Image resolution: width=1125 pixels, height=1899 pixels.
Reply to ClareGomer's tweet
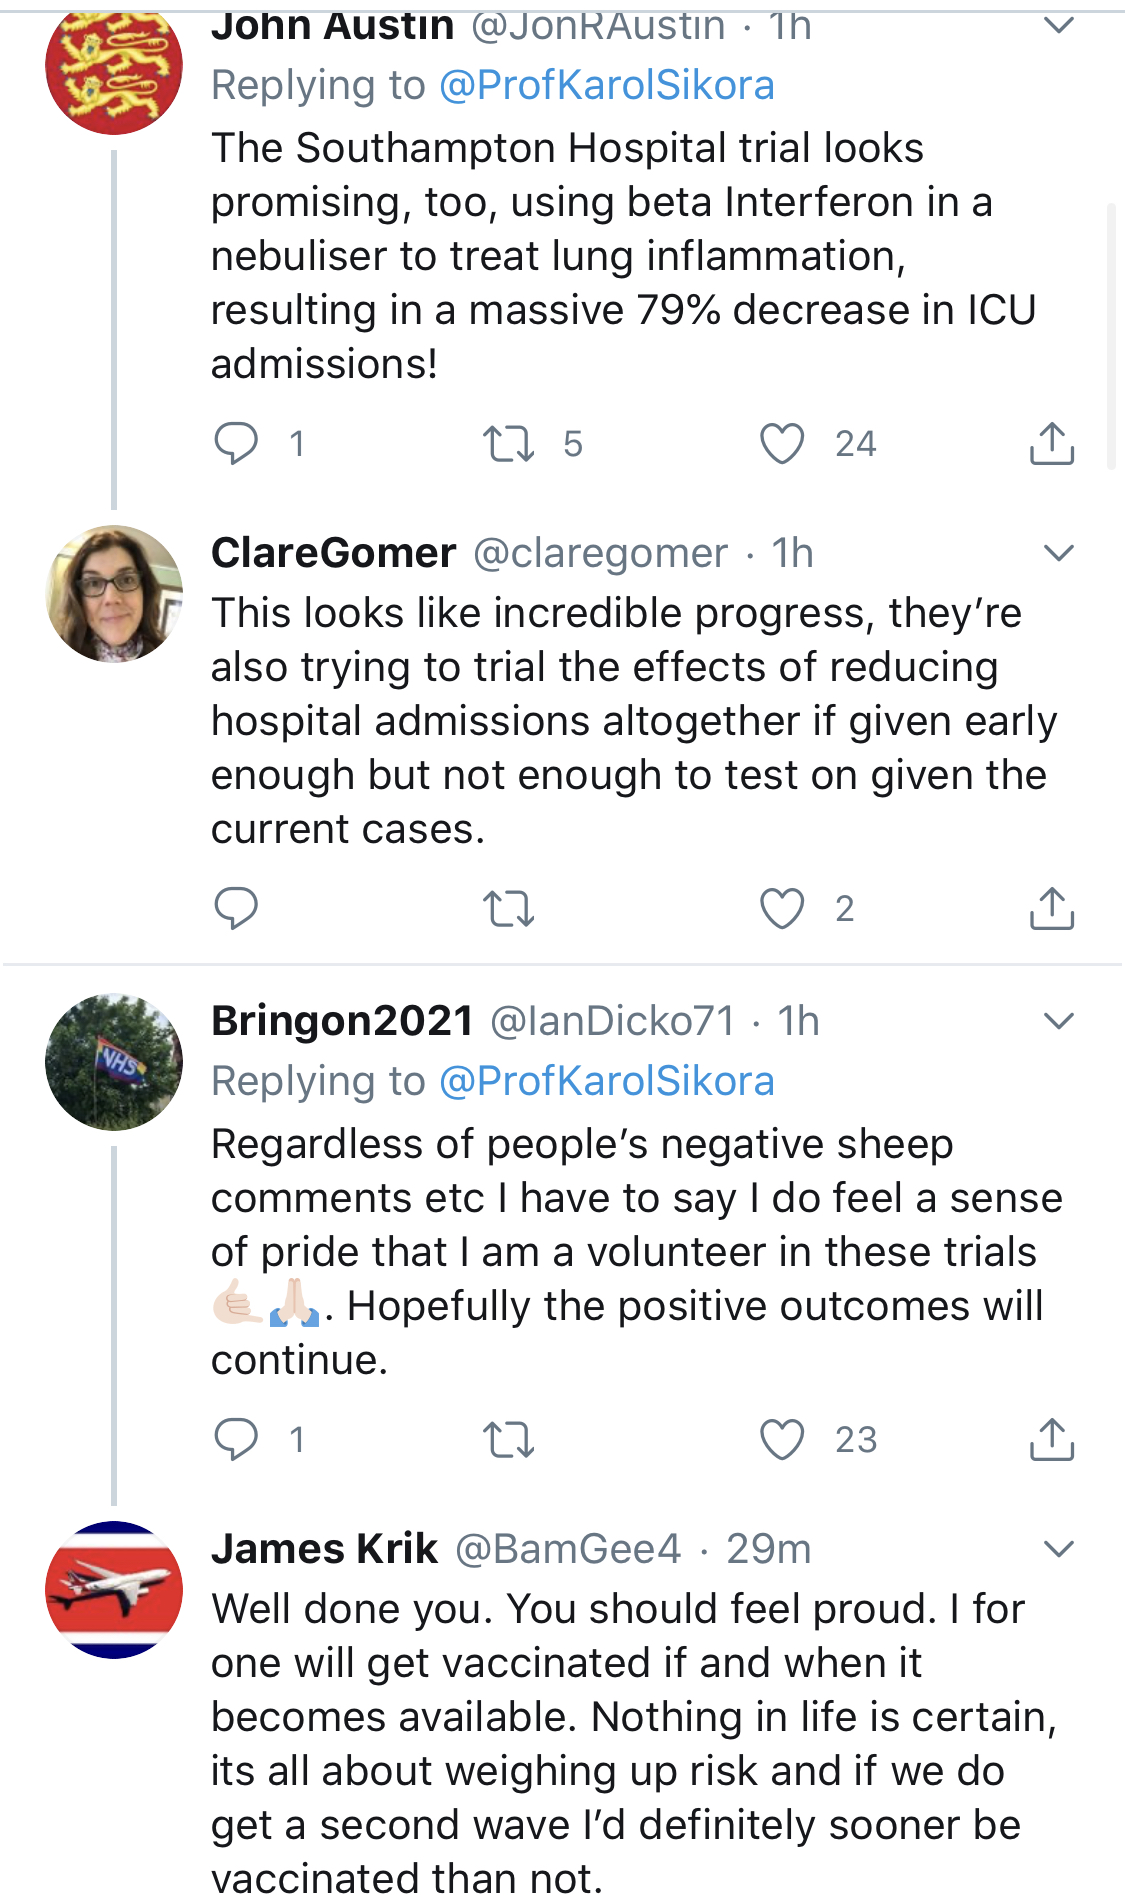tap(236, 908)
